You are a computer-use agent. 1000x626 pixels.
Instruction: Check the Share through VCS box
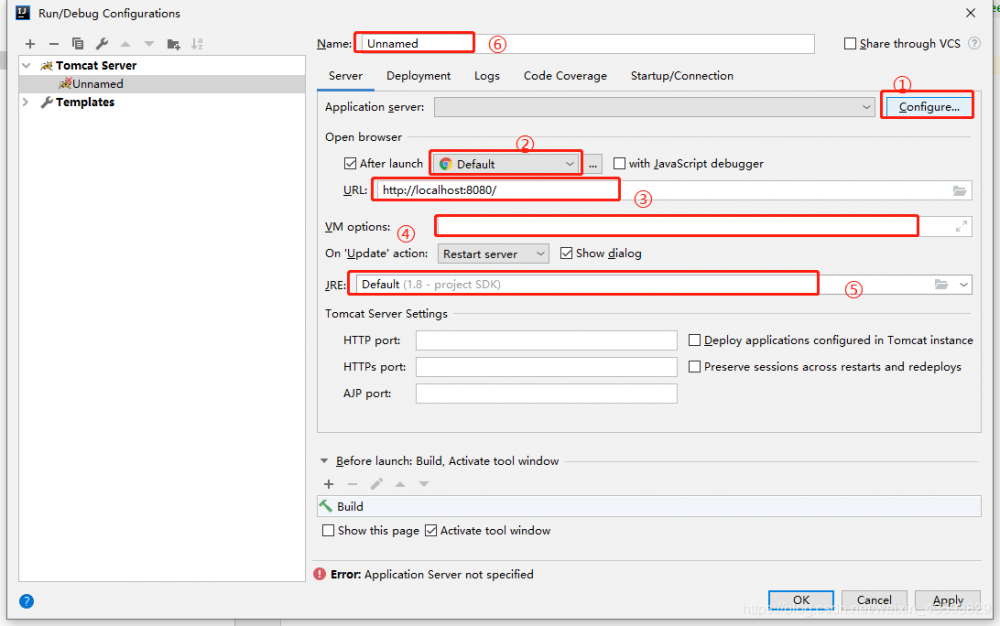pyautogui.click(x=850, y=44)
